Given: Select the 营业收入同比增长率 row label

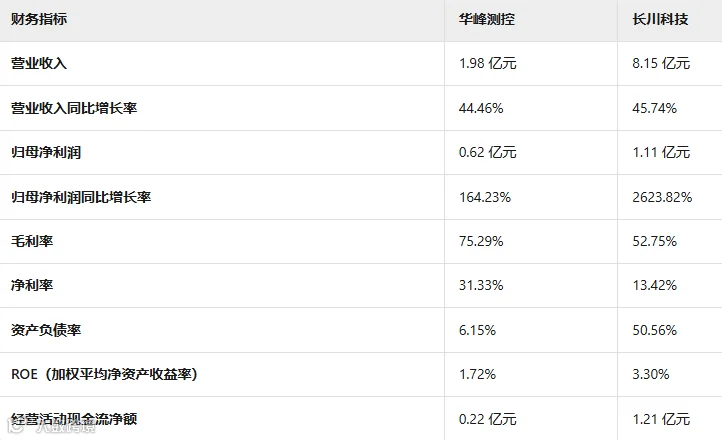Looking at the screenshot, I should click(x=74, y=108).
